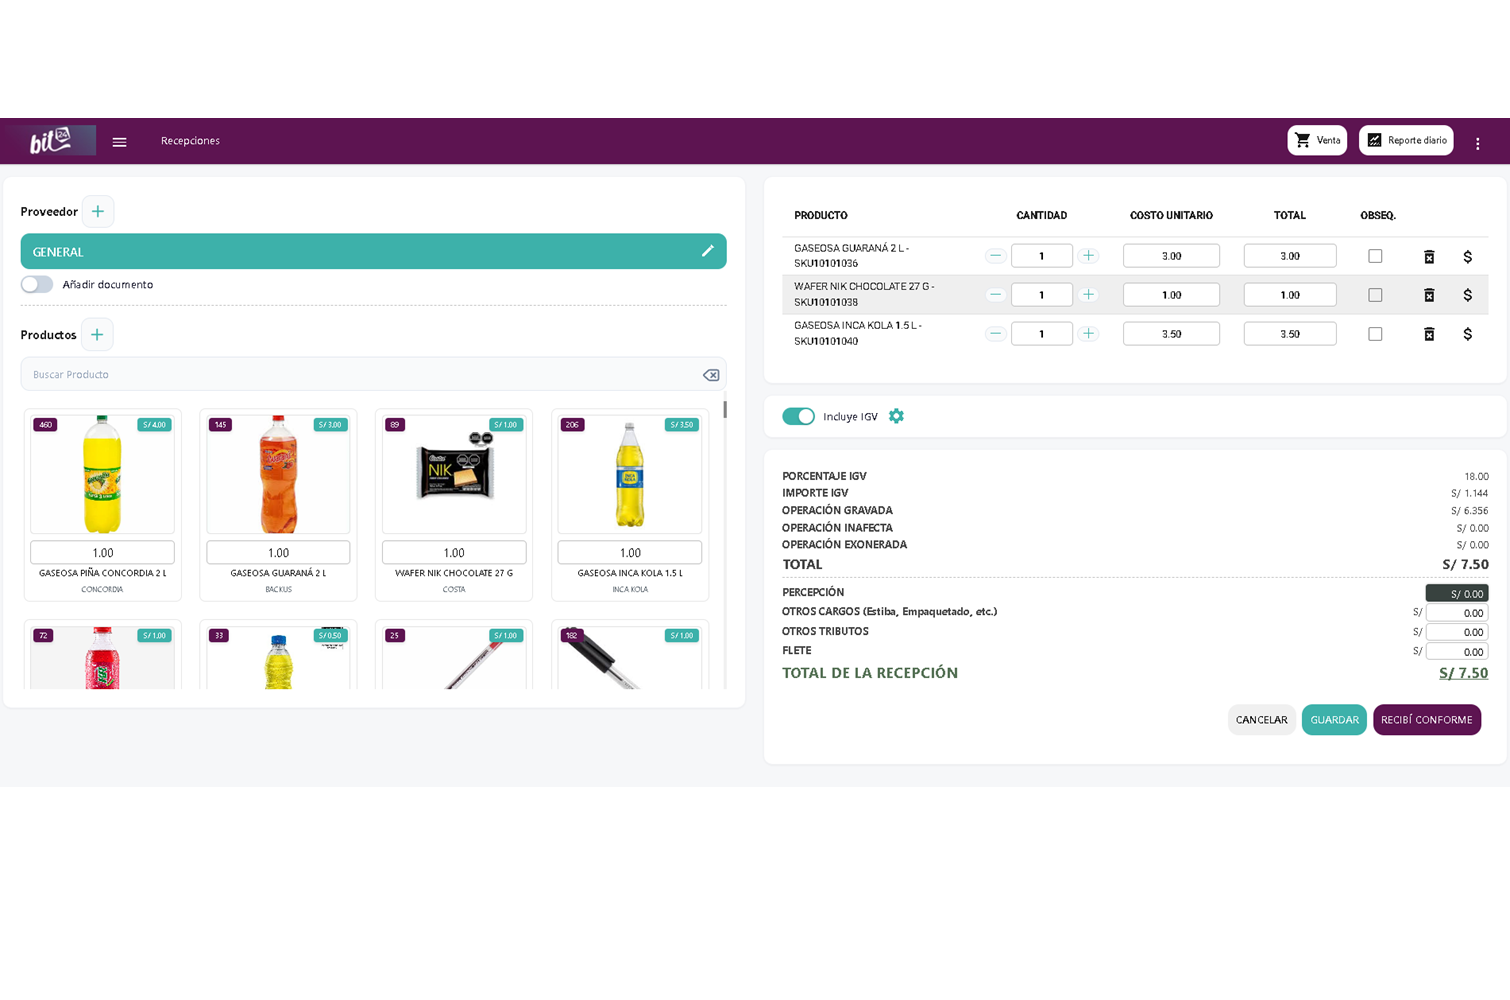Click the RECIBÍ CONFORME button

[x=1426, y=720]
